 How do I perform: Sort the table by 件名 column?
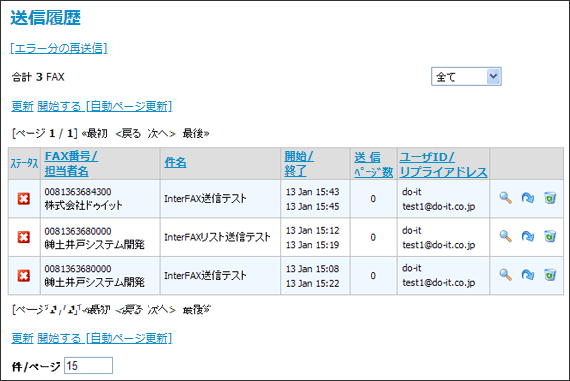click(x=175, y=162)
